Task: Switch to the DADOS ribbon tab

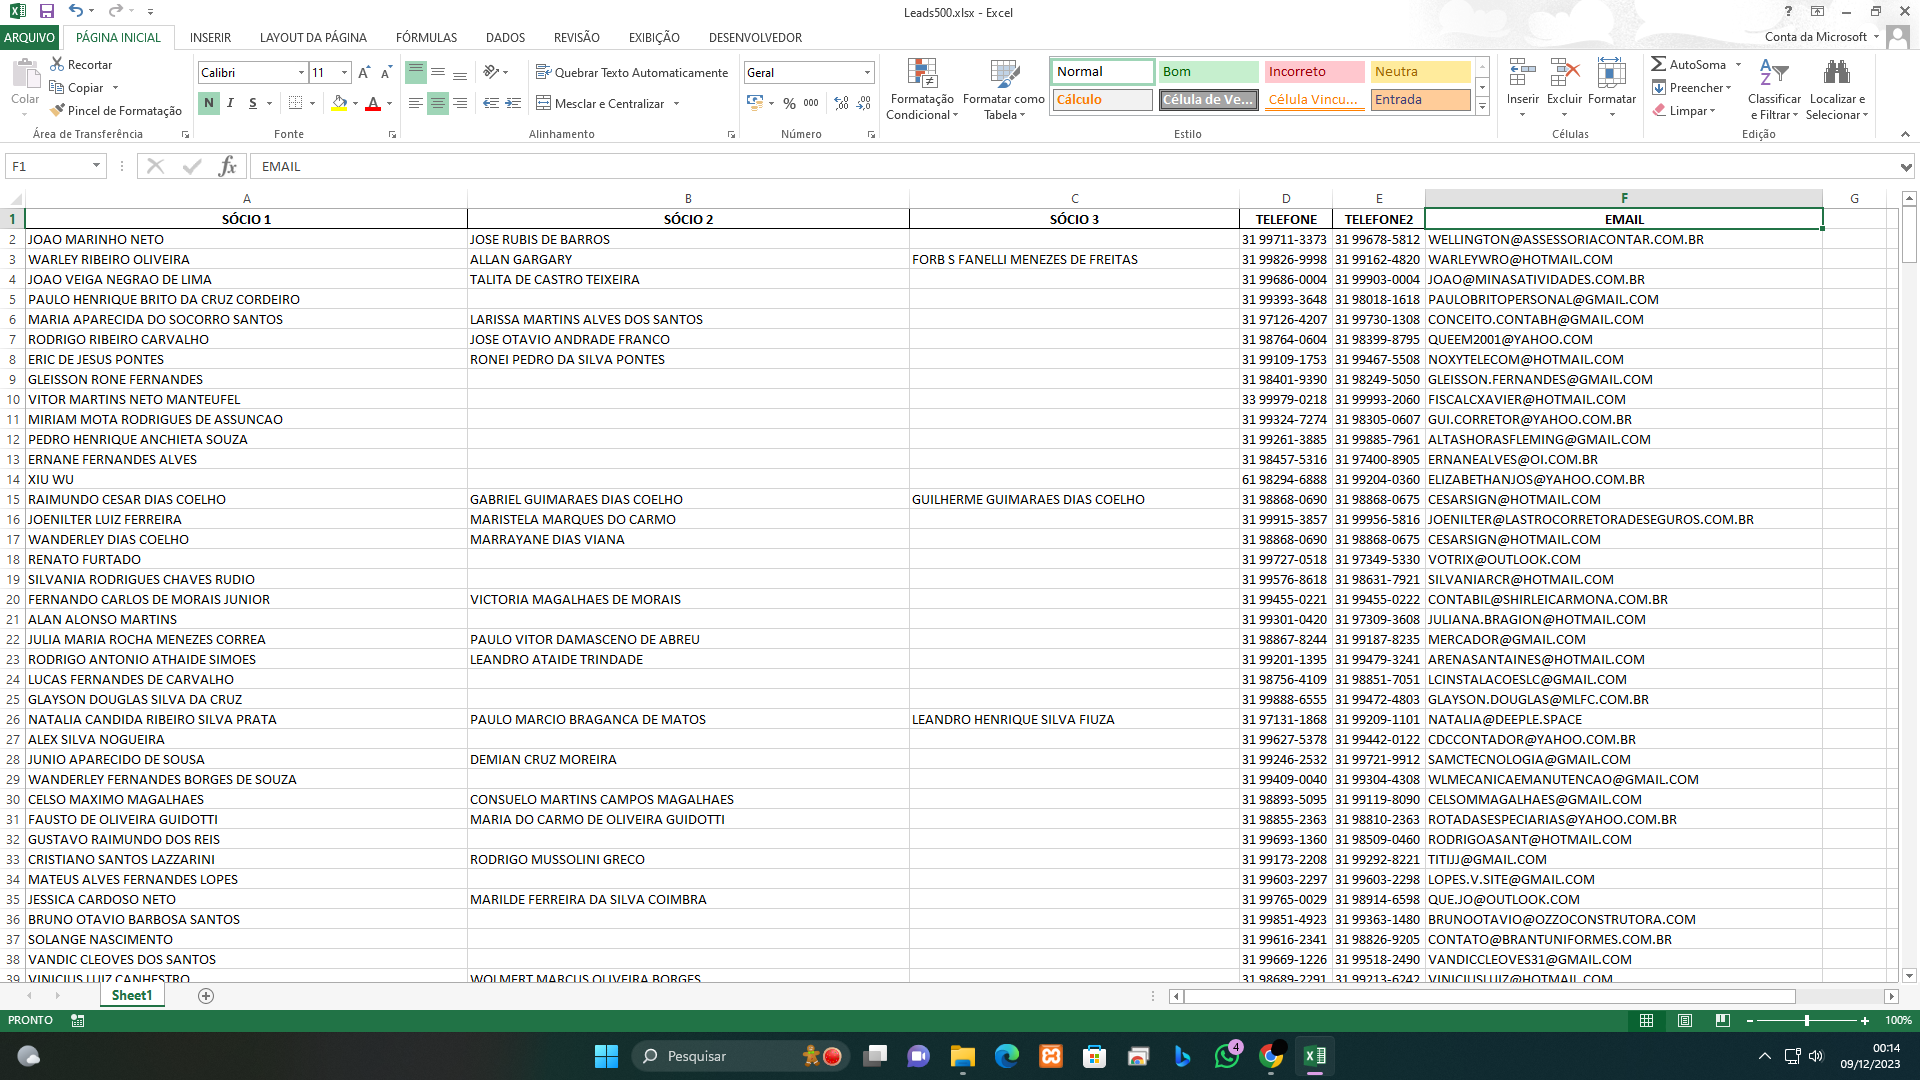Action: click(x=505, y=37)
